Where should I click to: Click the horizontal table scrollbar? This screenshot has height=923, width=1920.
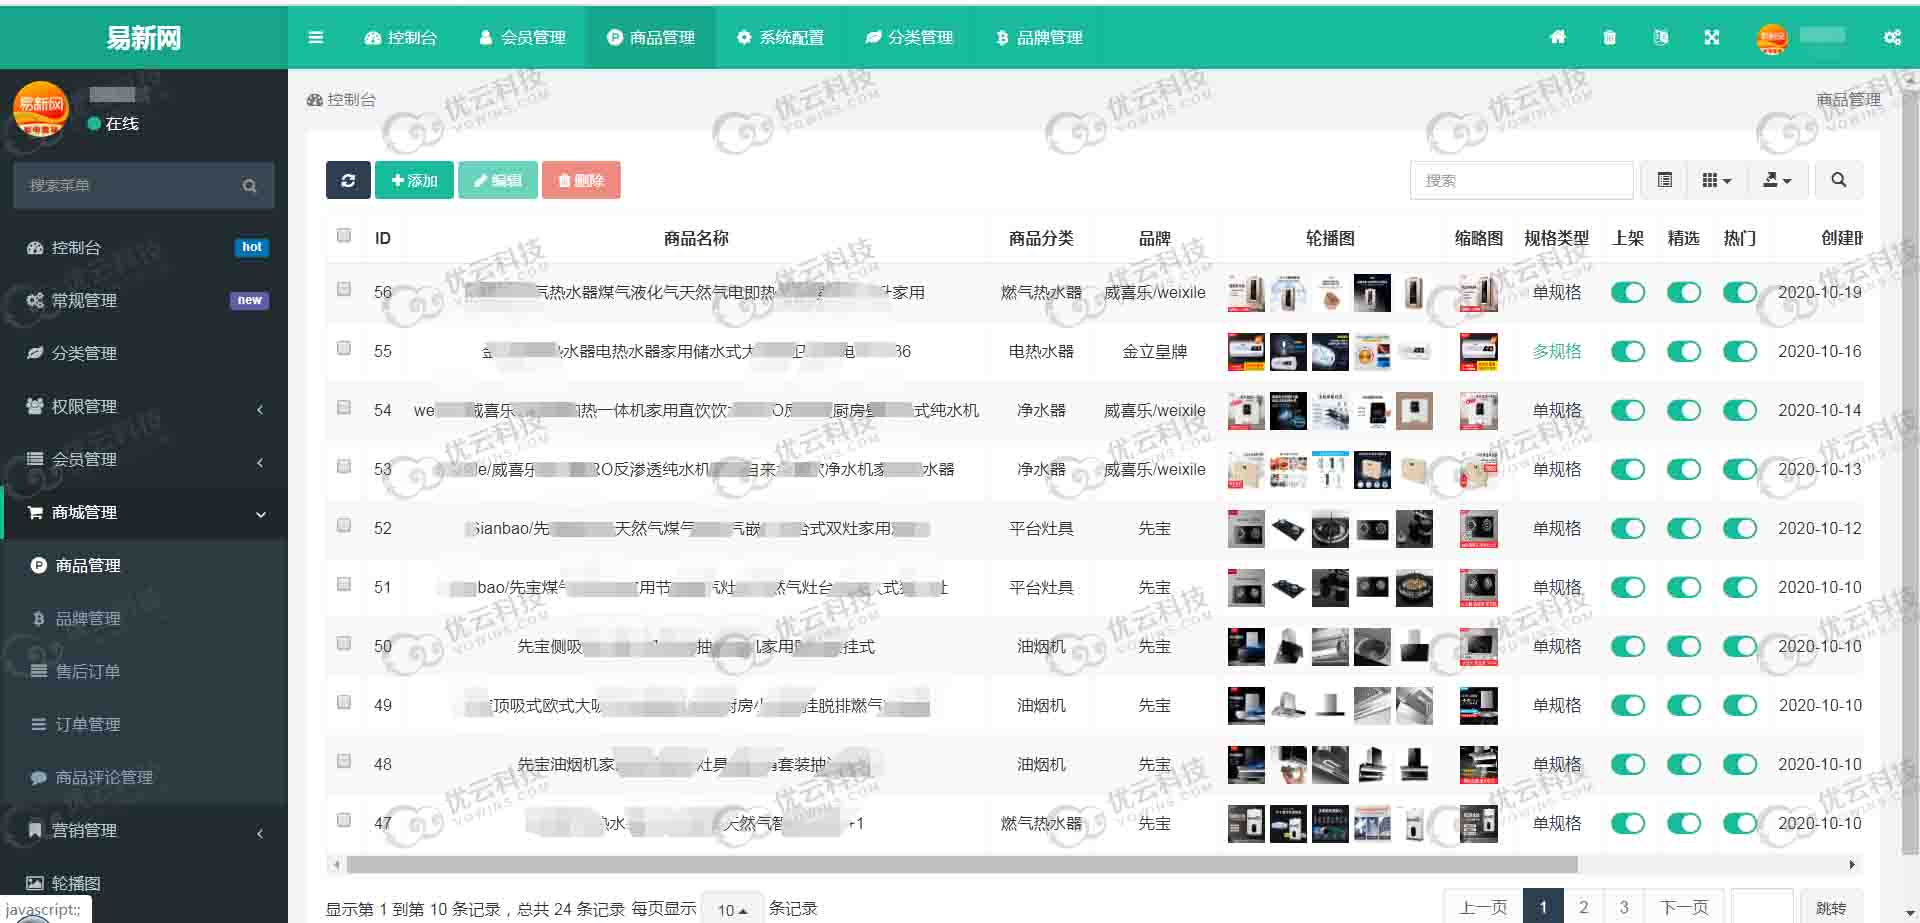[x=961, y=864]
